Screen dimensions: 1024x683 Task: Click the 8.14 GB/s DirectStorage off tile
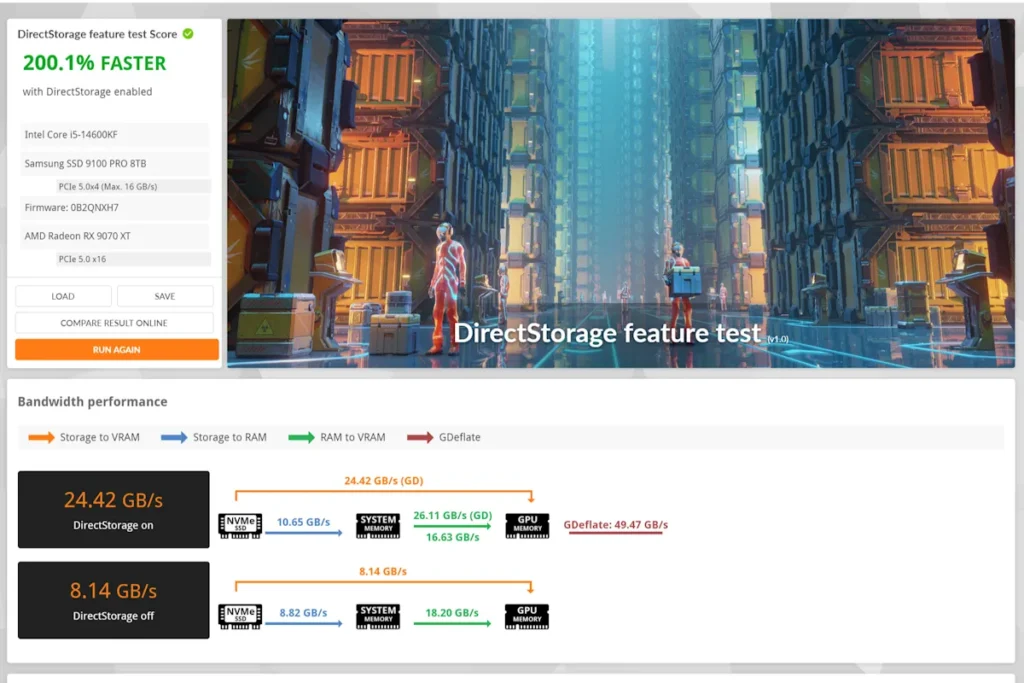tap(114, 600)
